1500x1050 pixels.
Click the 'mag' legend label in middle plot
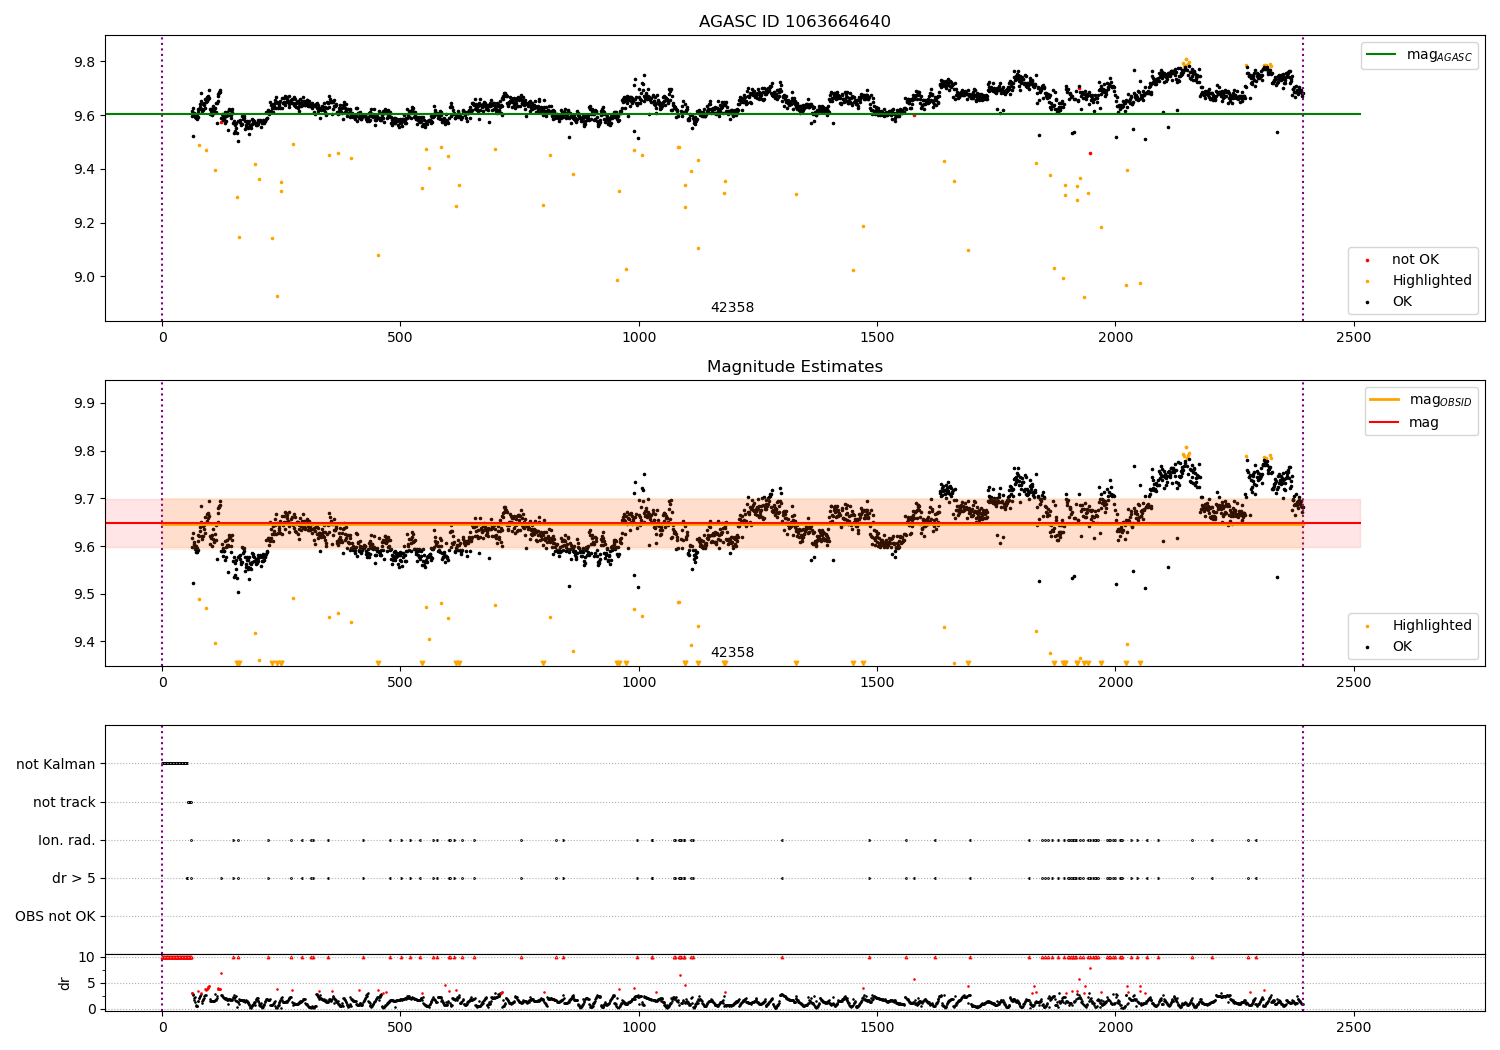(1424, 423)
